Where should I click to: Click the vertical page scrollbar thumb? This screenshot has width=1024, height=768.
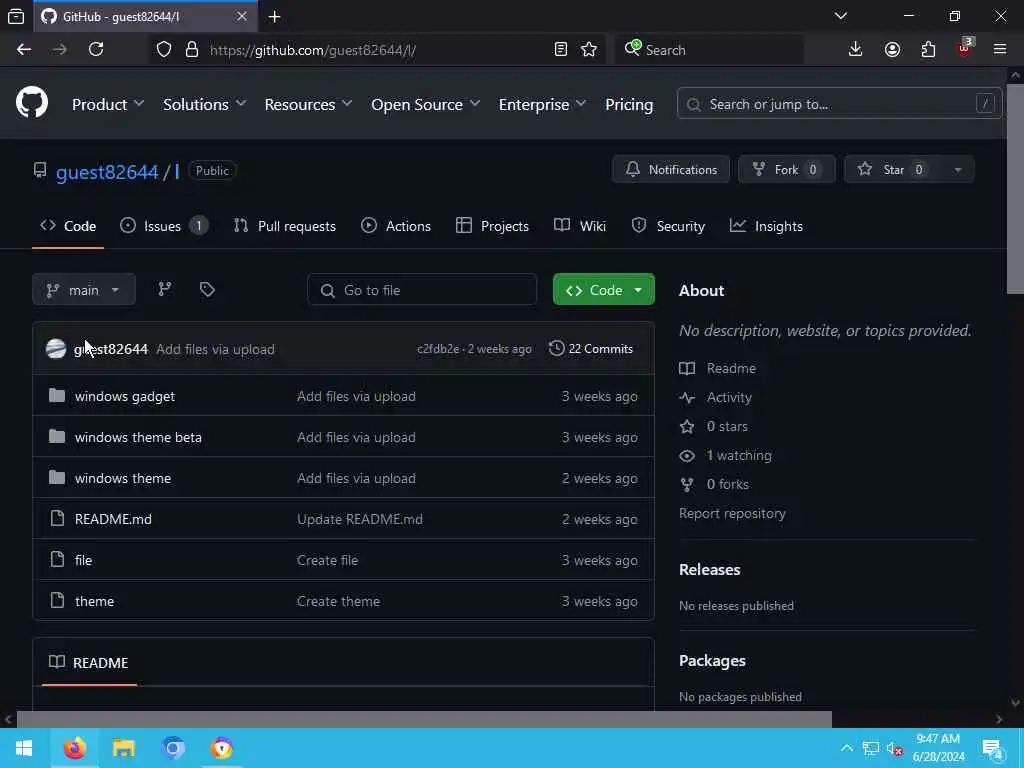pos(1015,189)
